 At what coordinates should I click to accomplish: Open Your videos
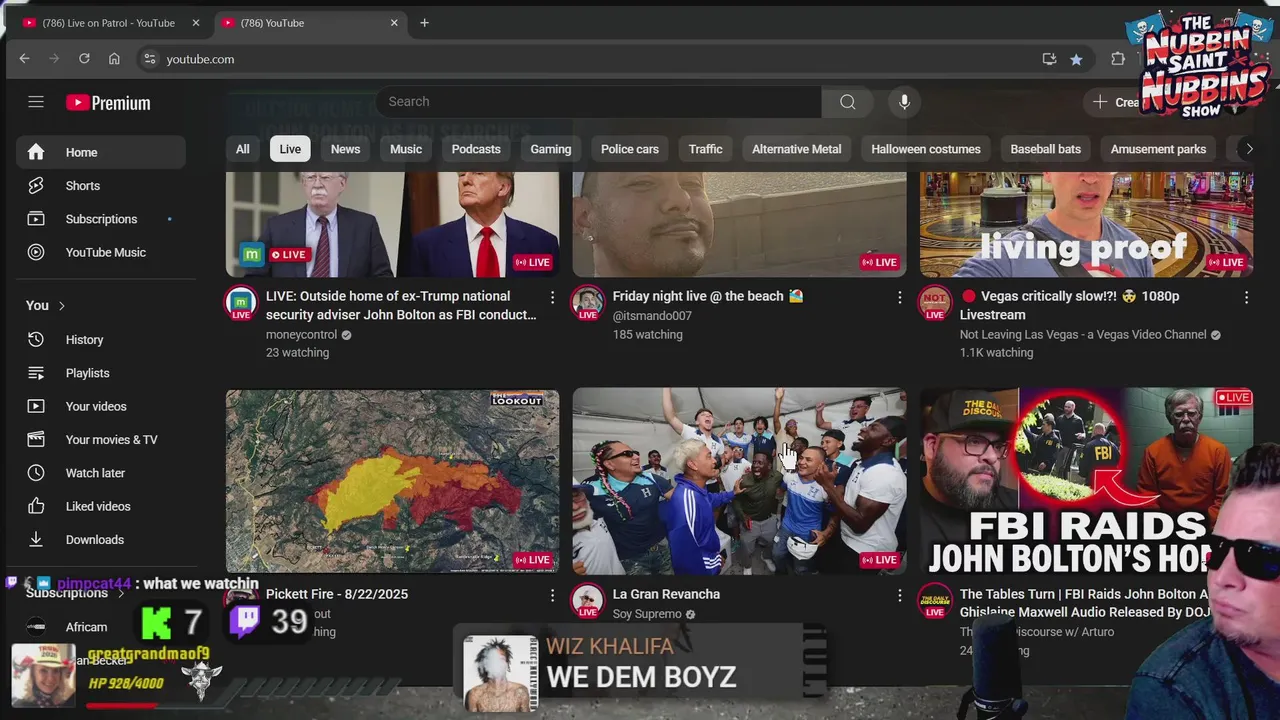(x=101, y=406)
